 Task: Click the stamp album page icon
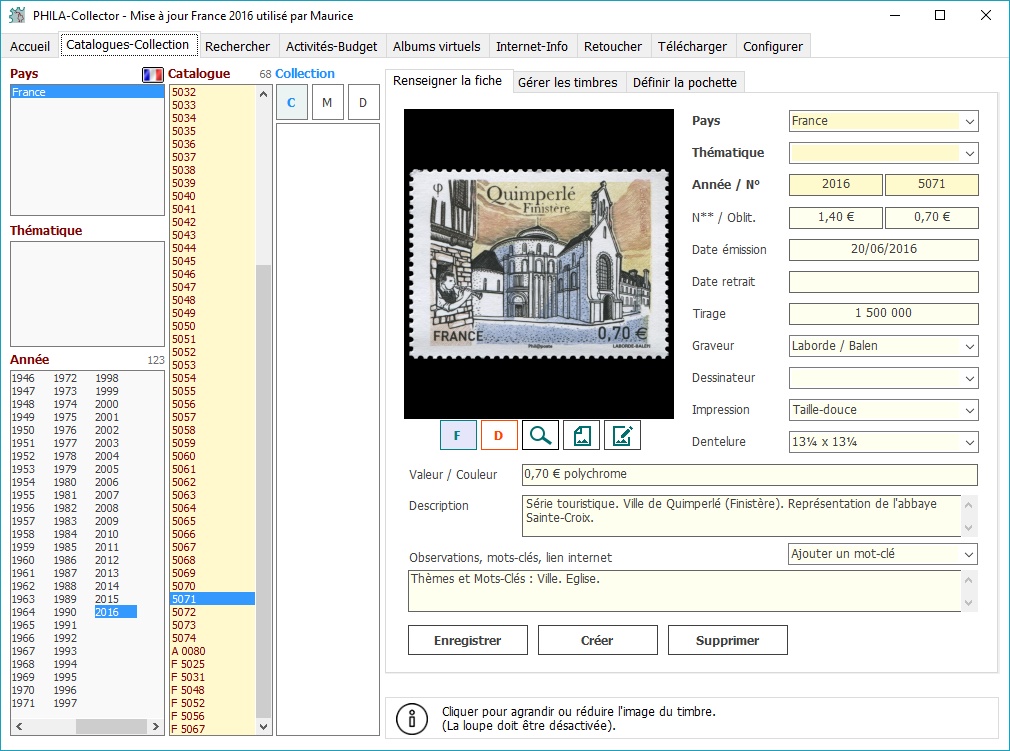click(582, 435)
